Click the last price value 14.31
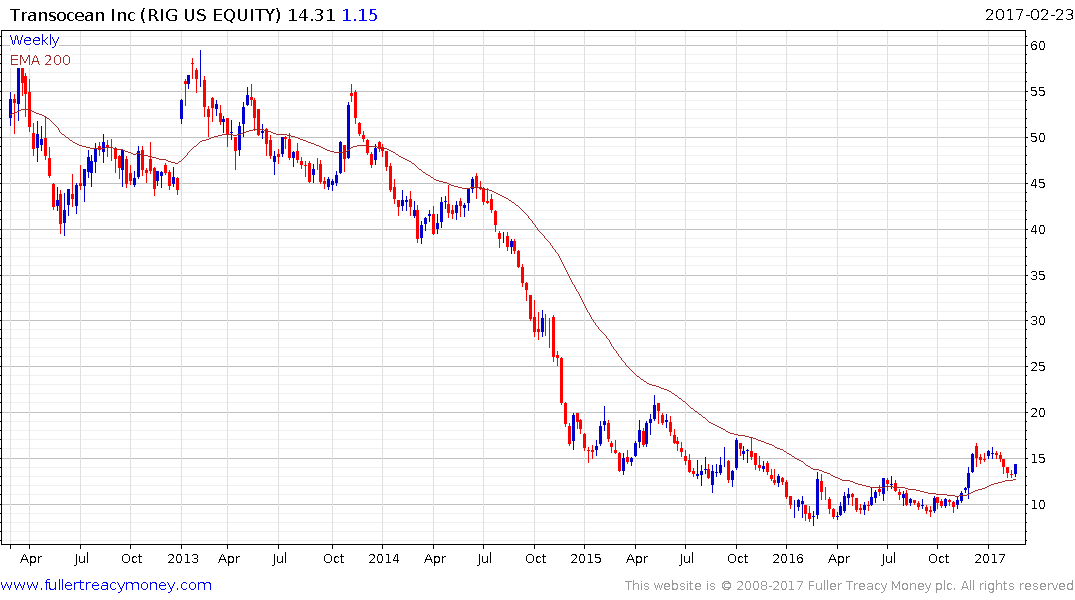Viewport: 1075px width, 600px height. tap(311, 14)
